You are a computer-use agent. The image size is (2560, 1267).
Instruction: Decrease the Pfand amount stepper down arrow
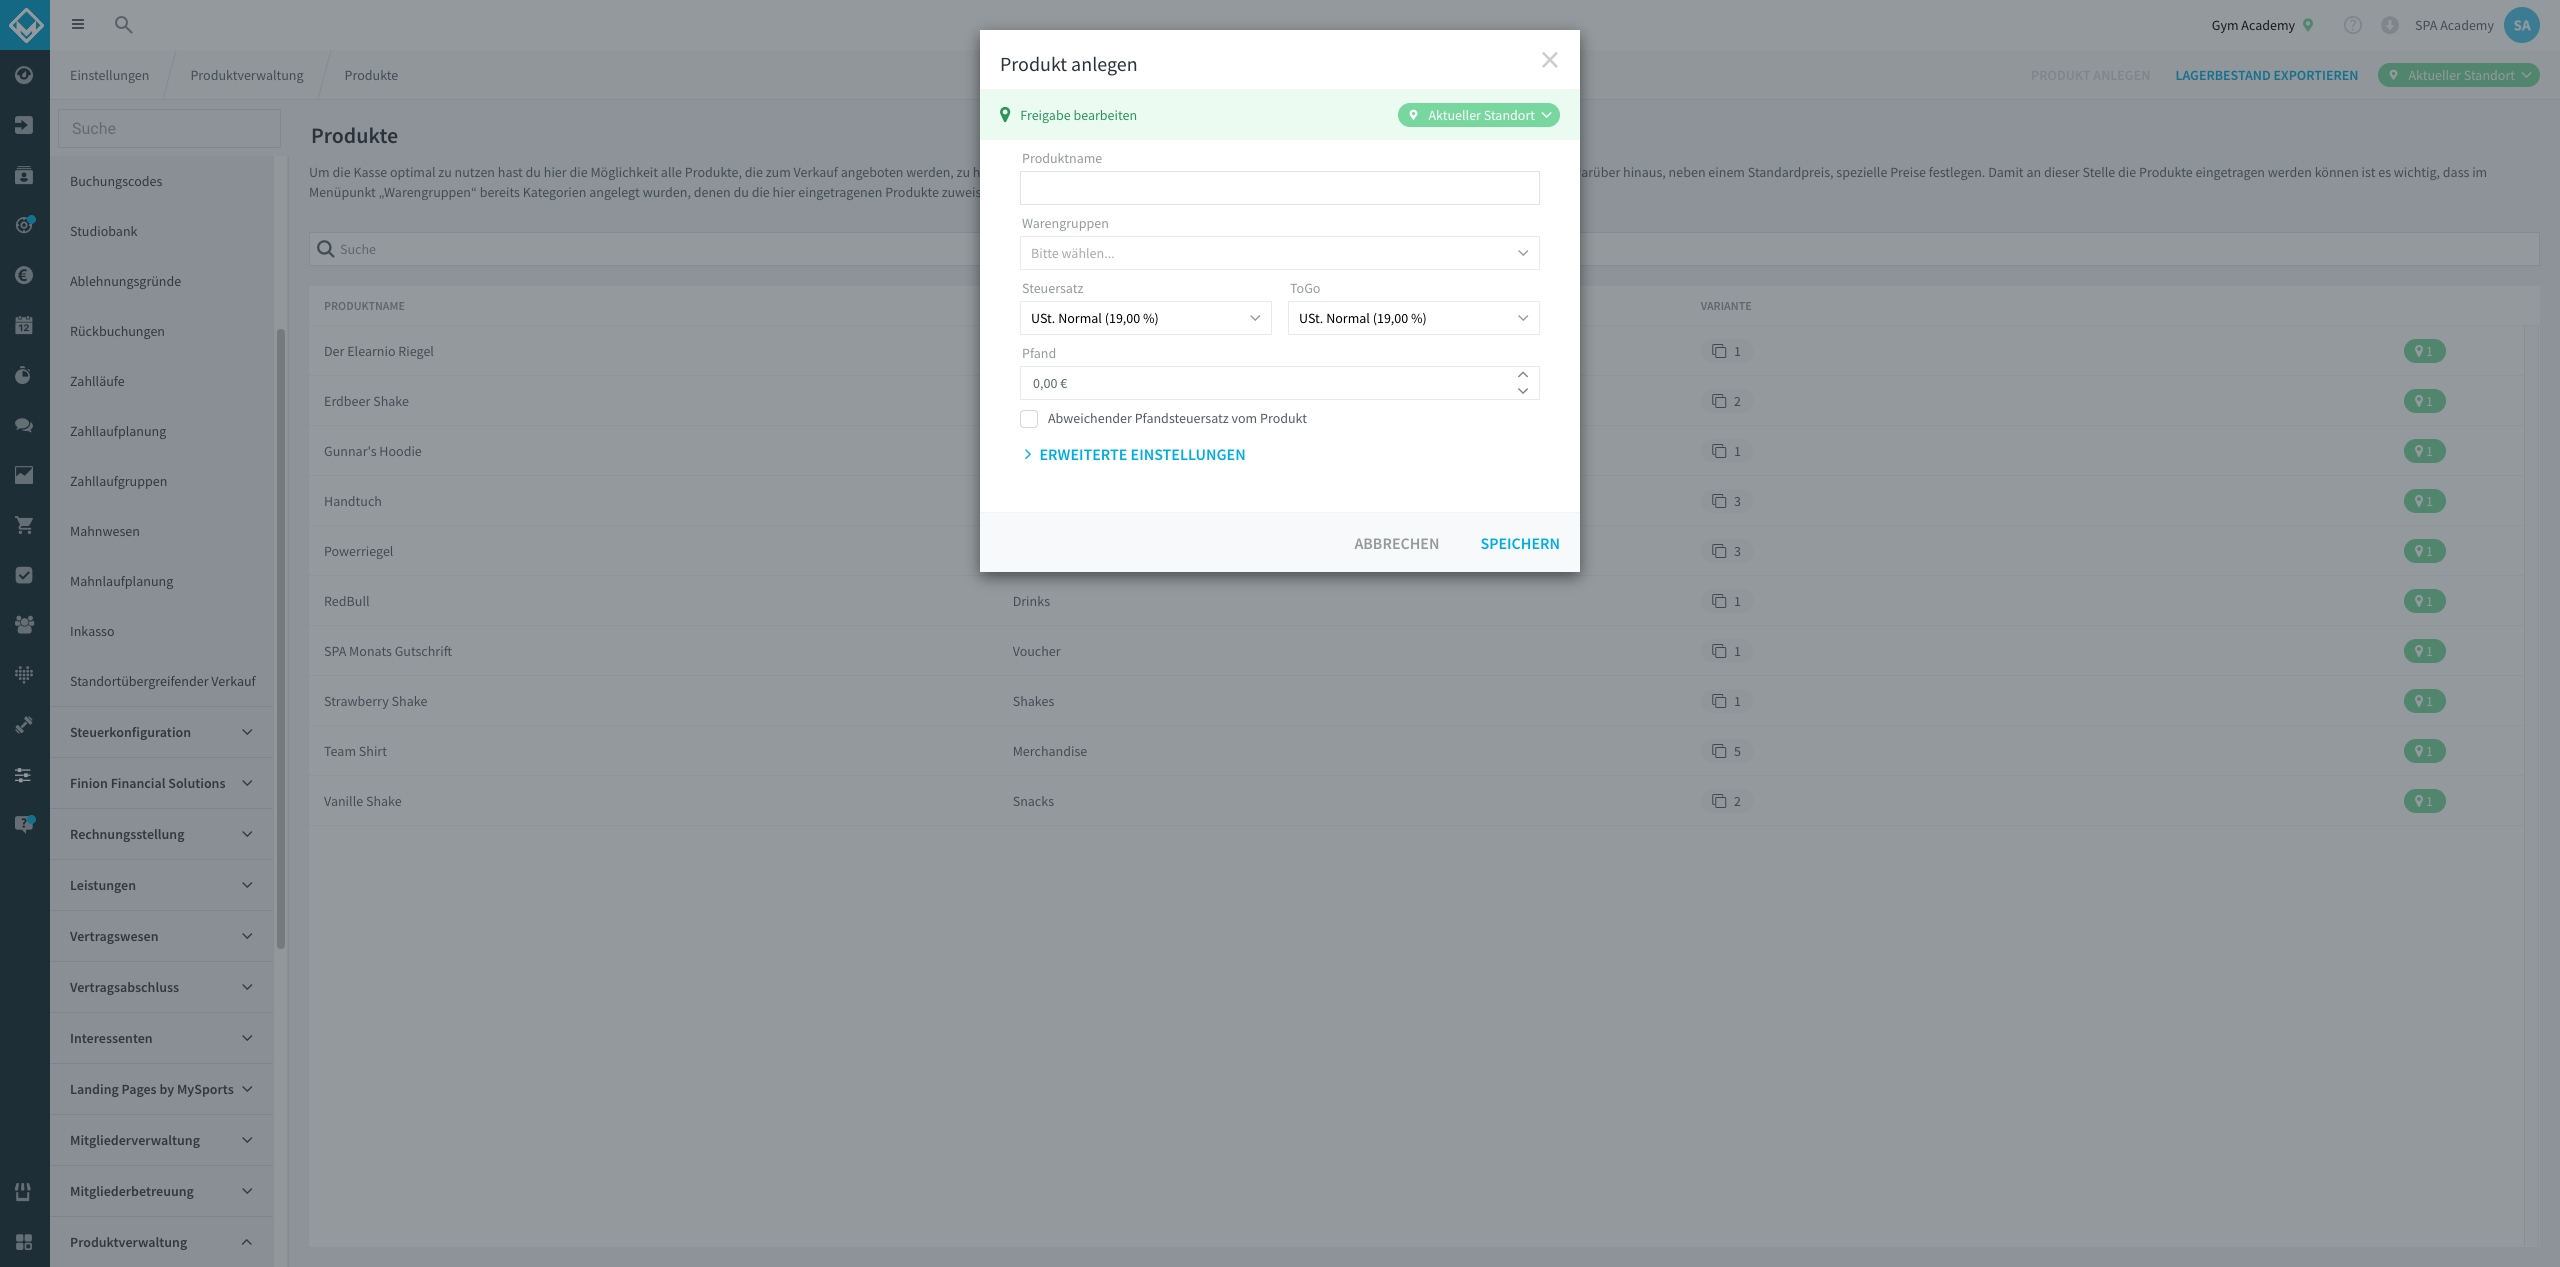1523,391
